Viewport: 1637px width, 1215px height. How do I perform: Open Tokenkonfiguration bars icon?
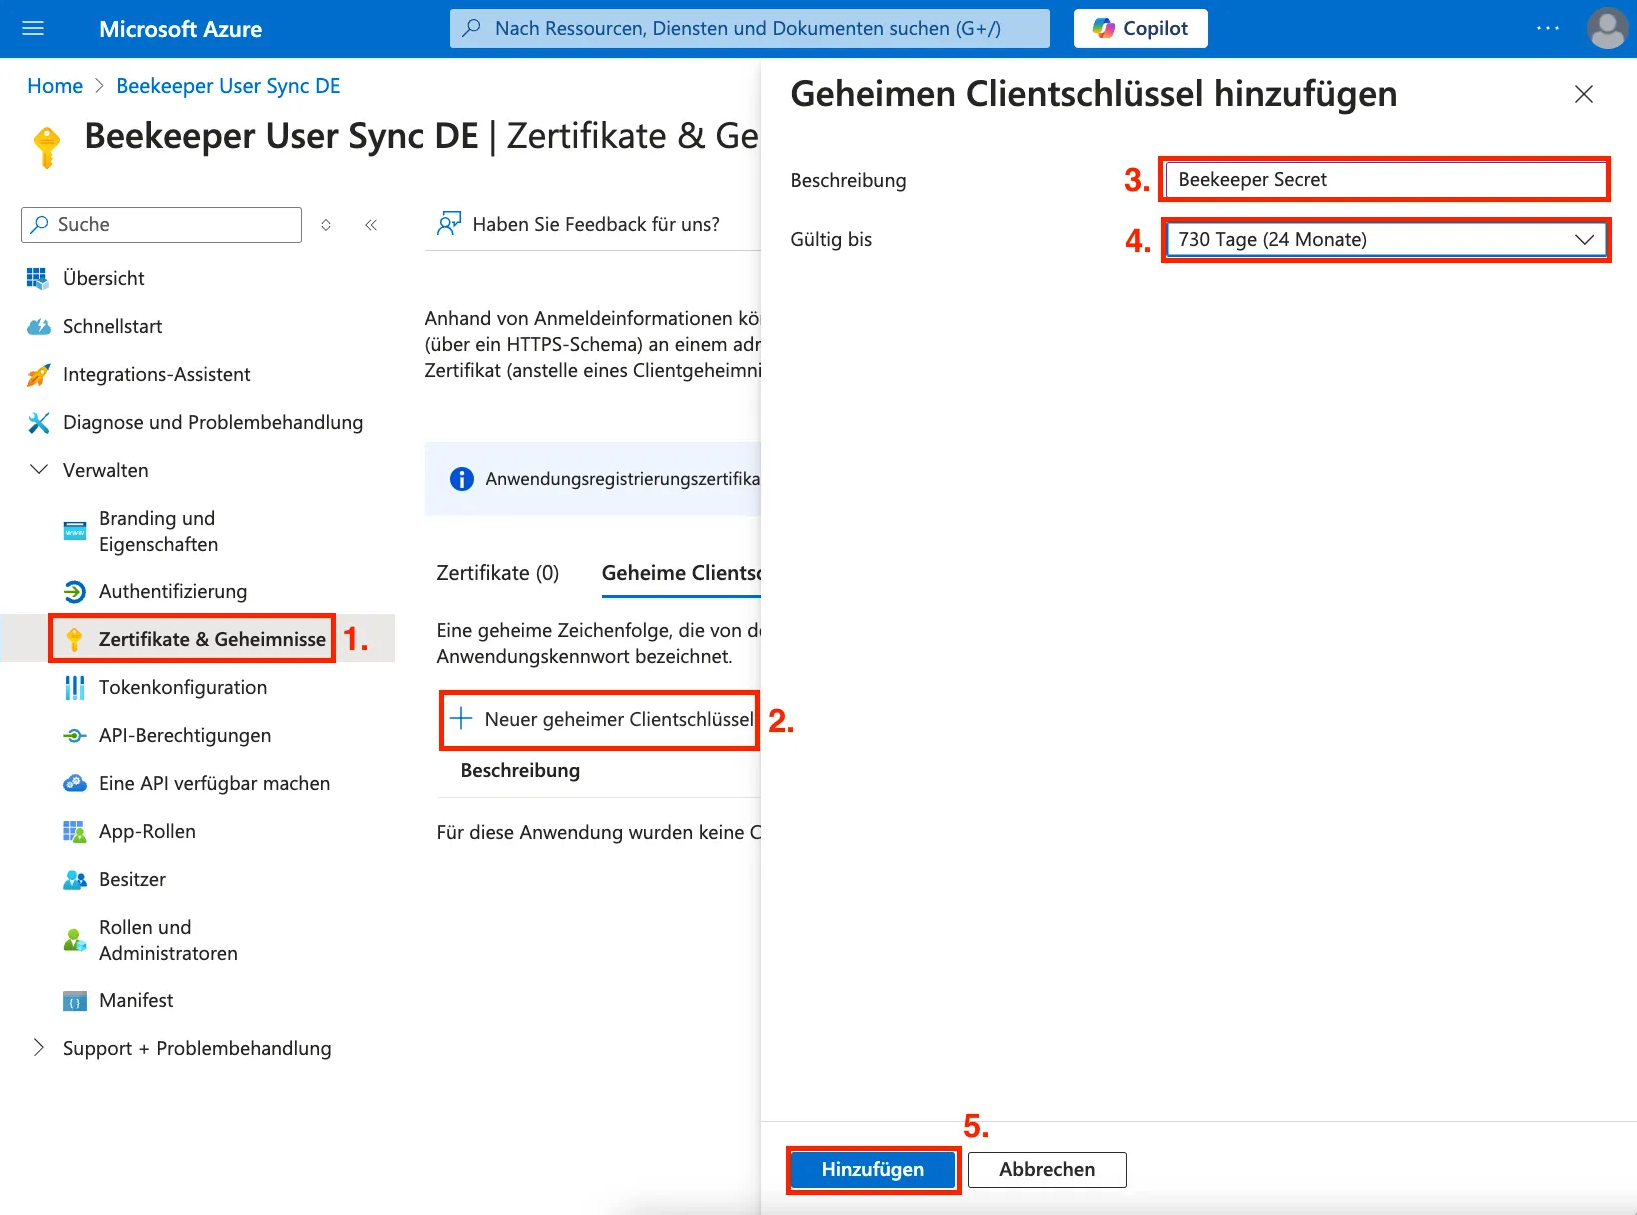pyautogui.click(x=75, y=688)
